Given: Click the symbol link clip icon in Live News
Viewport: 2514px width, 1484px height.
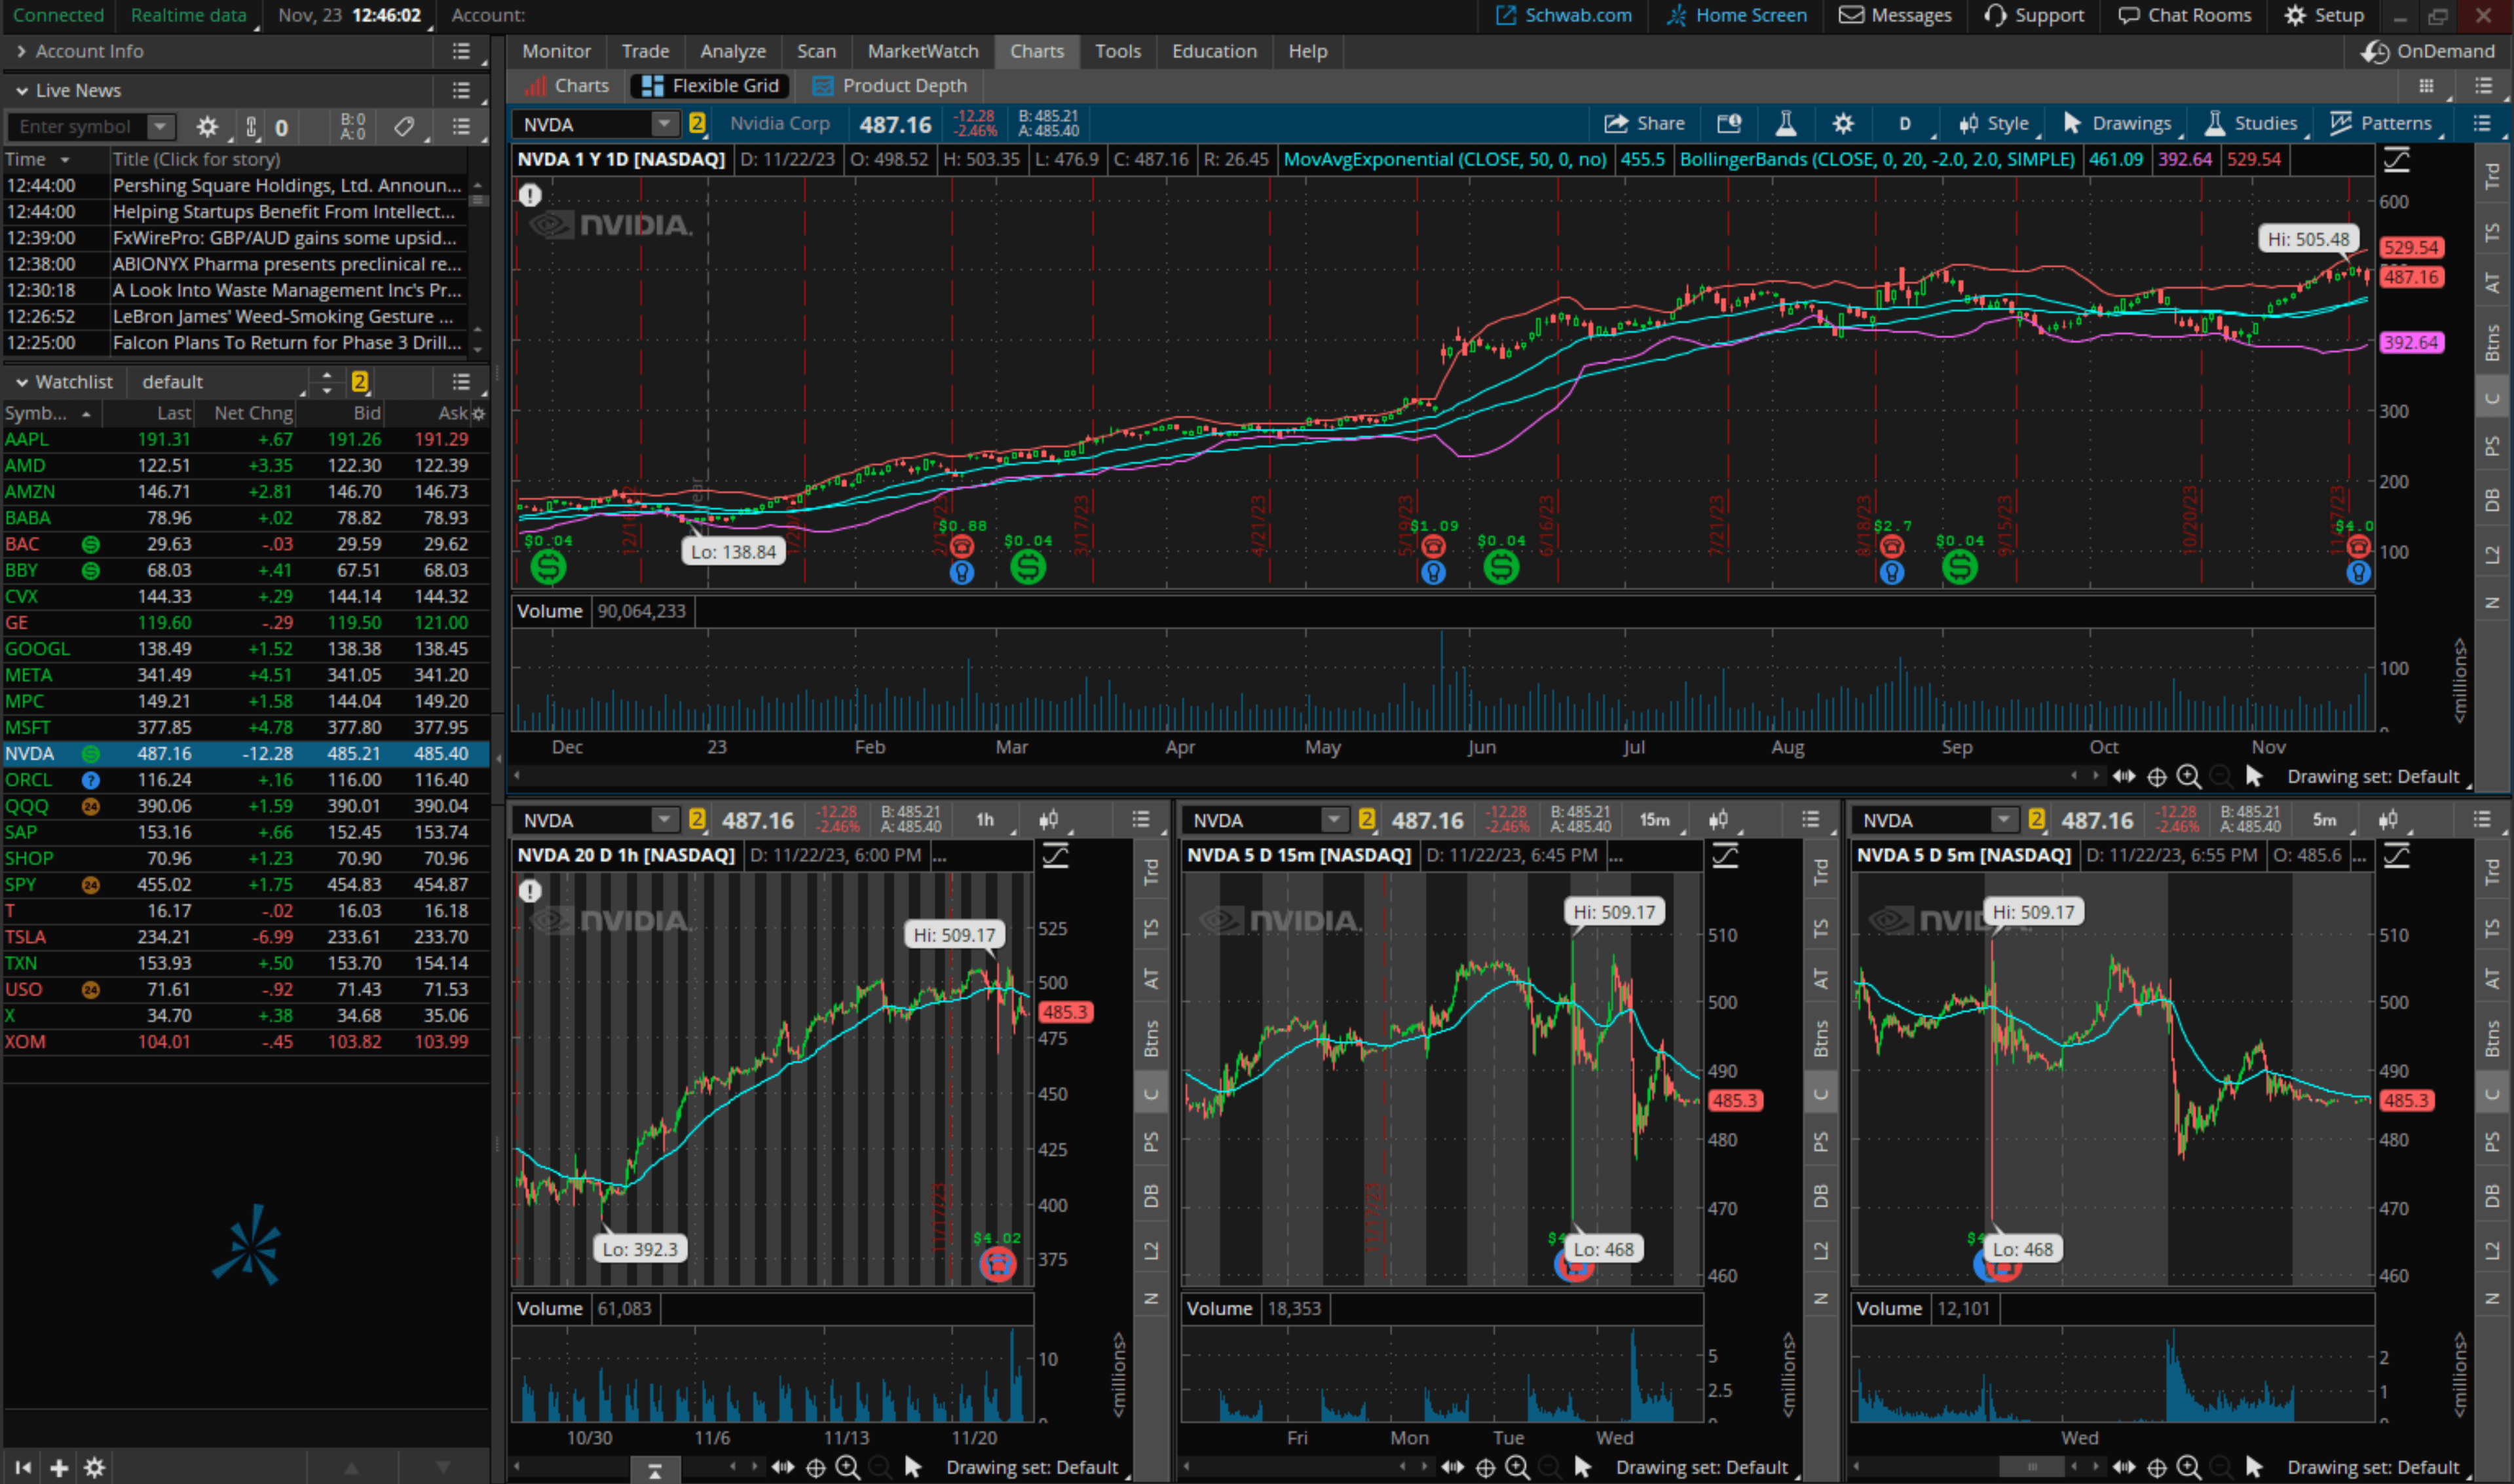Looking at the screenshot, I should click(251, 127).
